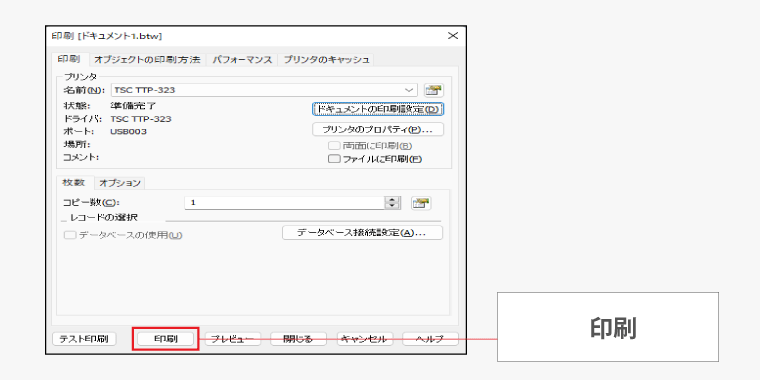Open the プレビュー button
760x380 pixels.
click(233, 339)
